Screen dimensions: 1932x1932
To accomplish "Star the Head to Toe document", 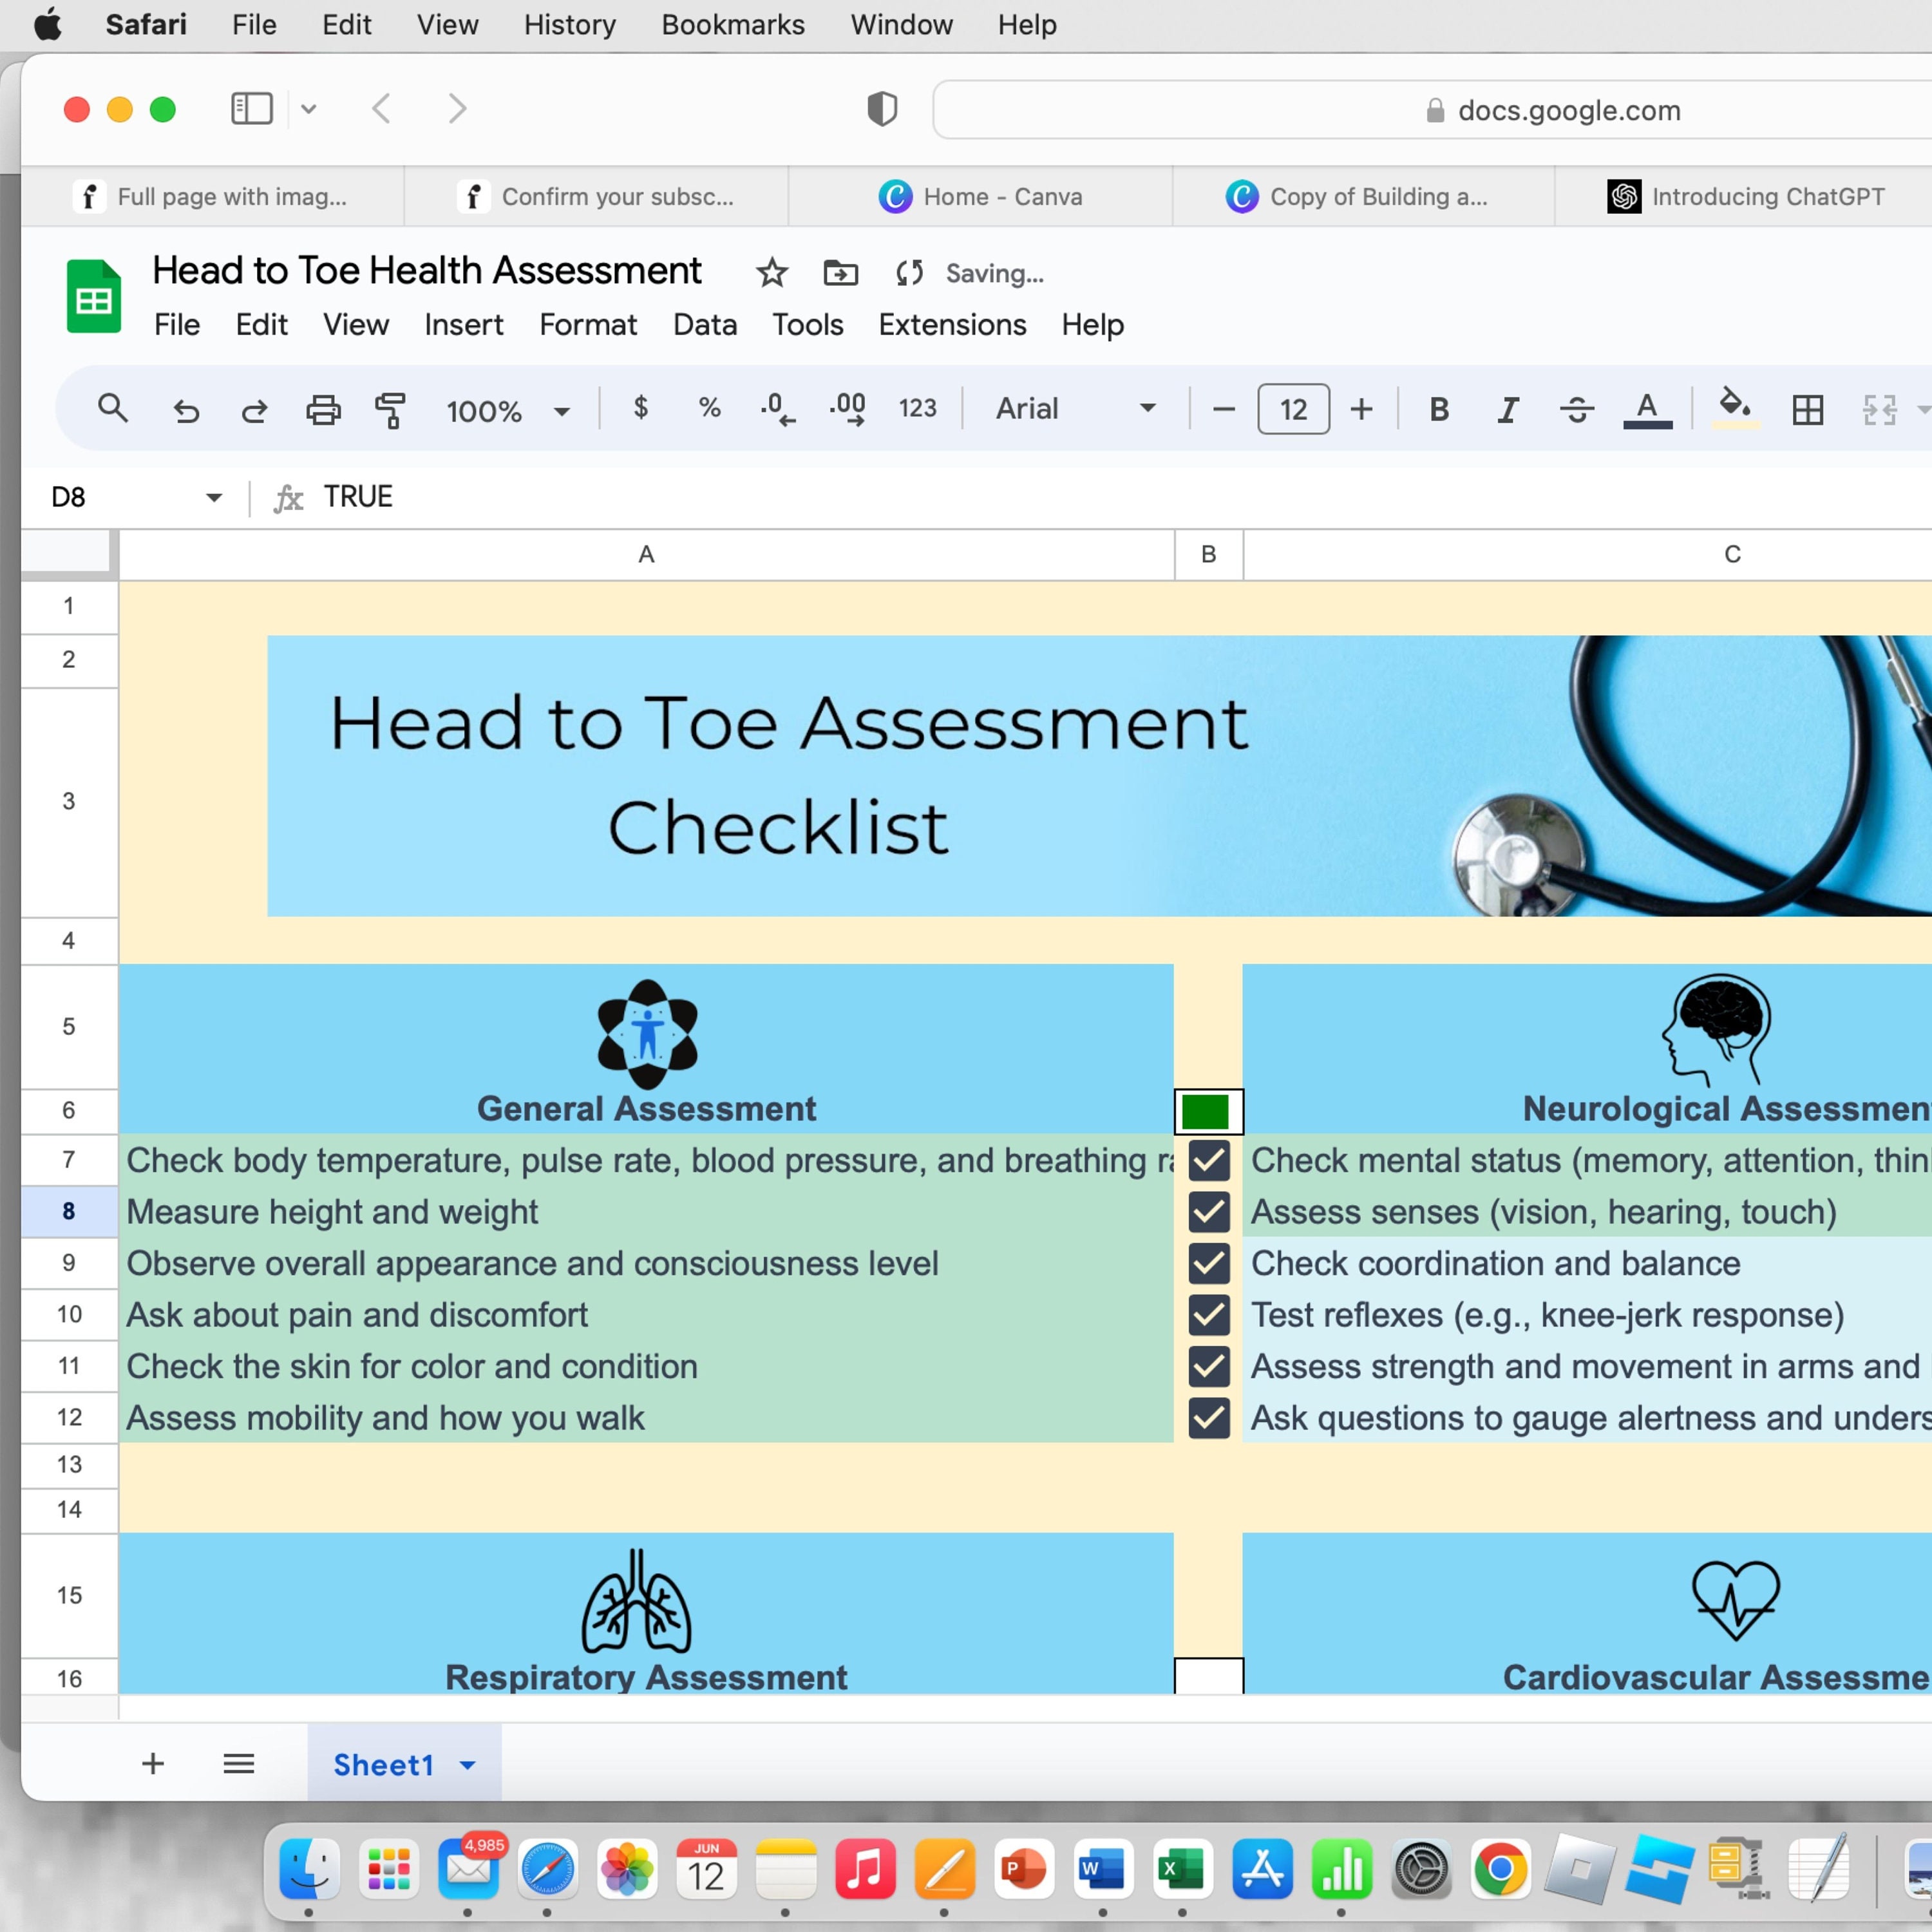I will point(771,273).
